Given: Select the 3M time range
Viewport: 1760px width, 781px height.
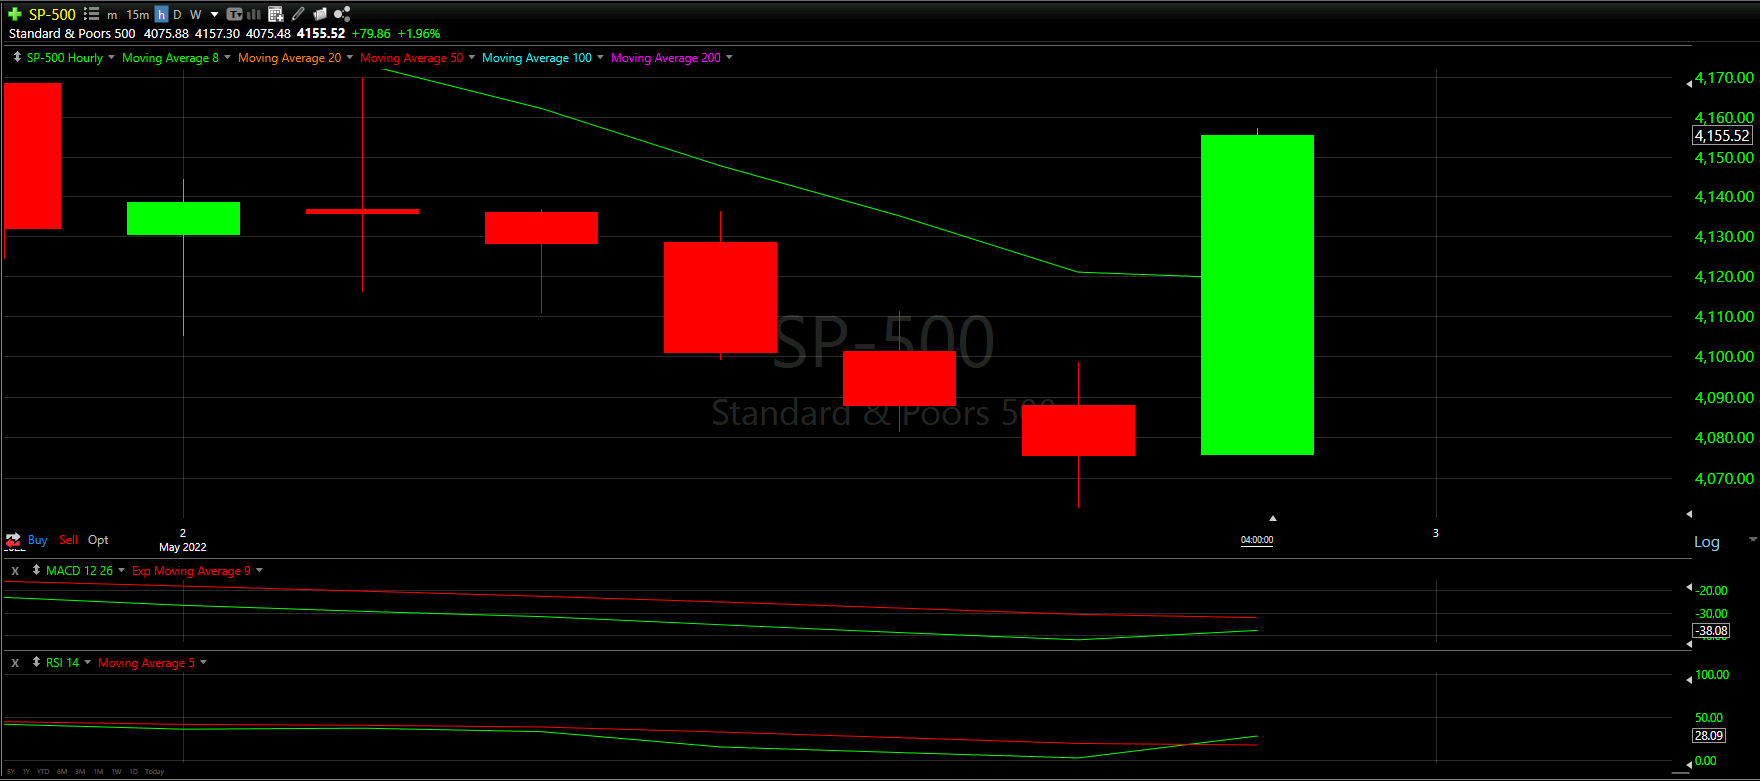Looking at the screenshot, I should point(80,772).
